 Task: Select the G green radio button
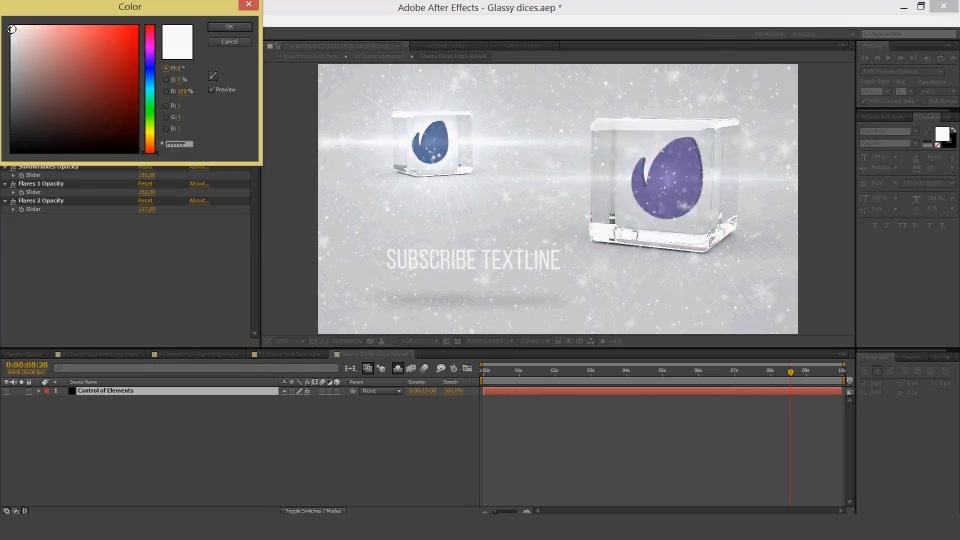click(166, 117)
